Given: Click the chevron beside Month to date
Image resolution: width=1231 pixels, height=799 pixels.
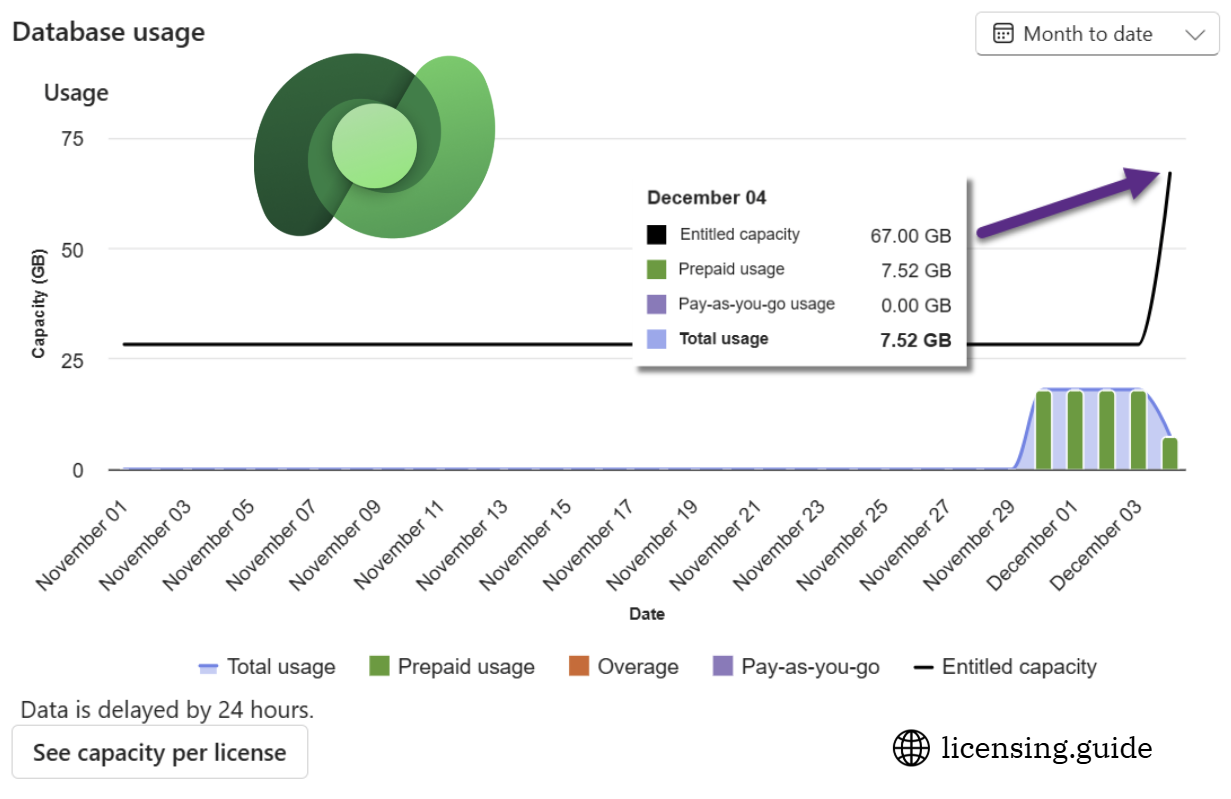Looking at the screenshot, I should pos(1196,33).
